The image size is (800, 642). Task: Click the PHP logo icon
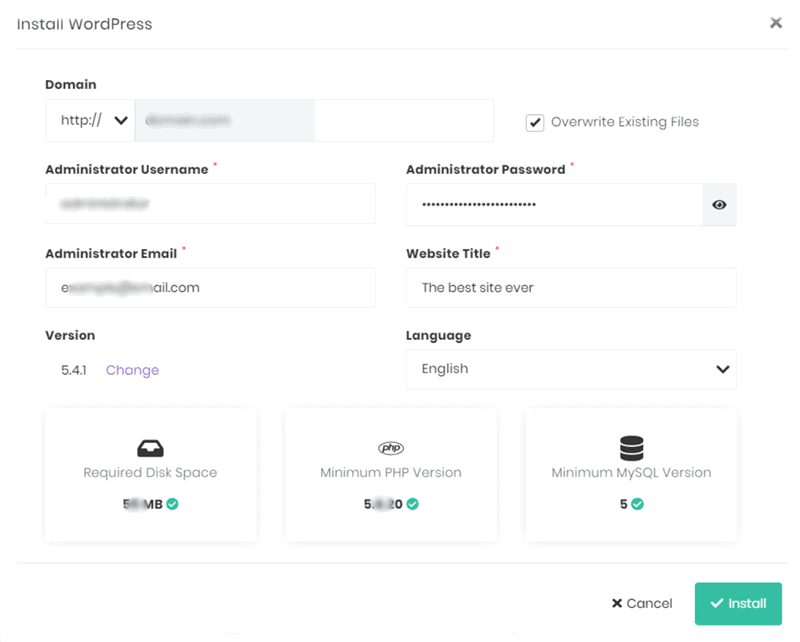(391, 448)
